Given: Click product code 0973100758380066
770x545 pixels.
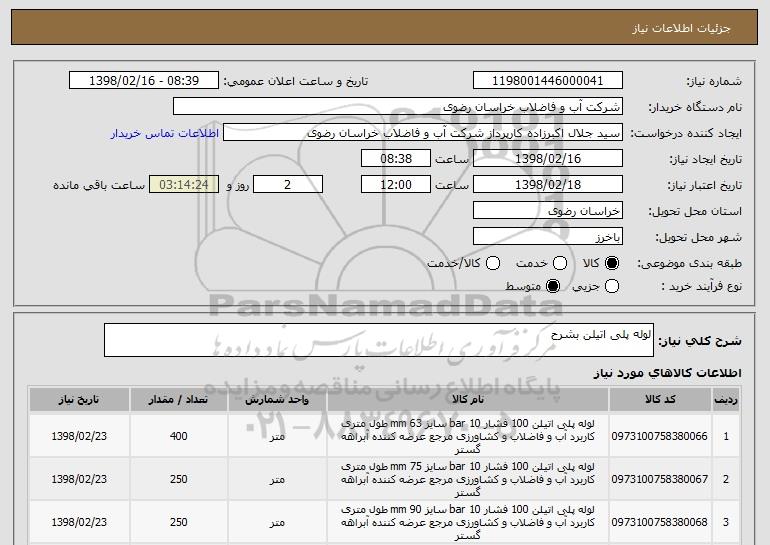Looking at the screenshot, I should [x=660, y=436].
